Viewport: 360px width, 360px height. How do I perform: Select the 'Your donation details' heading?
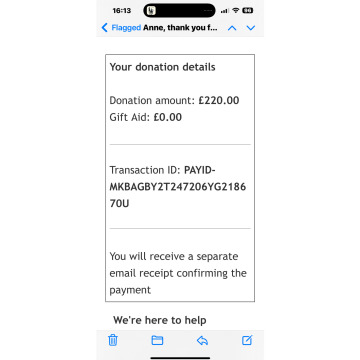click(x=162, y=67)
